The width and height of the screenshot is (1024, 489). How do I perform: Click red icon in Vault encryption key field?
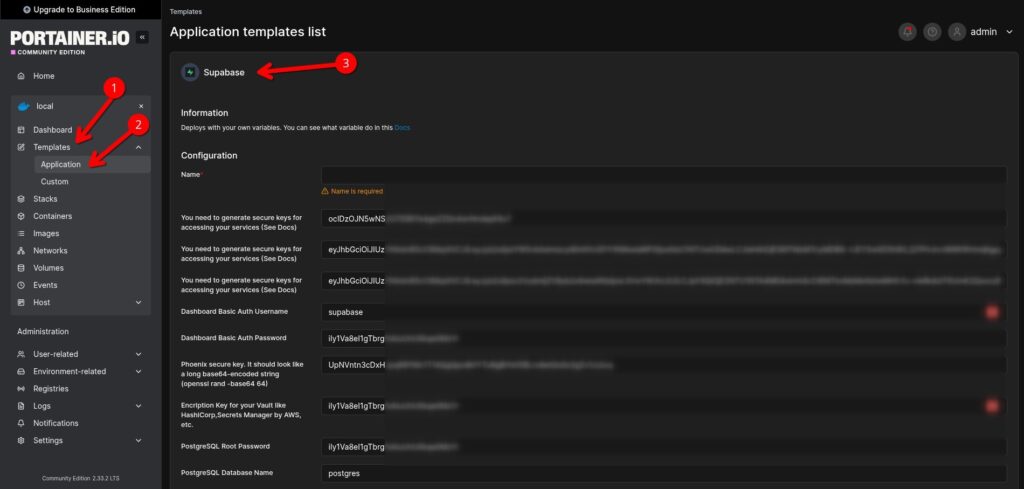[x=992, y=406]
